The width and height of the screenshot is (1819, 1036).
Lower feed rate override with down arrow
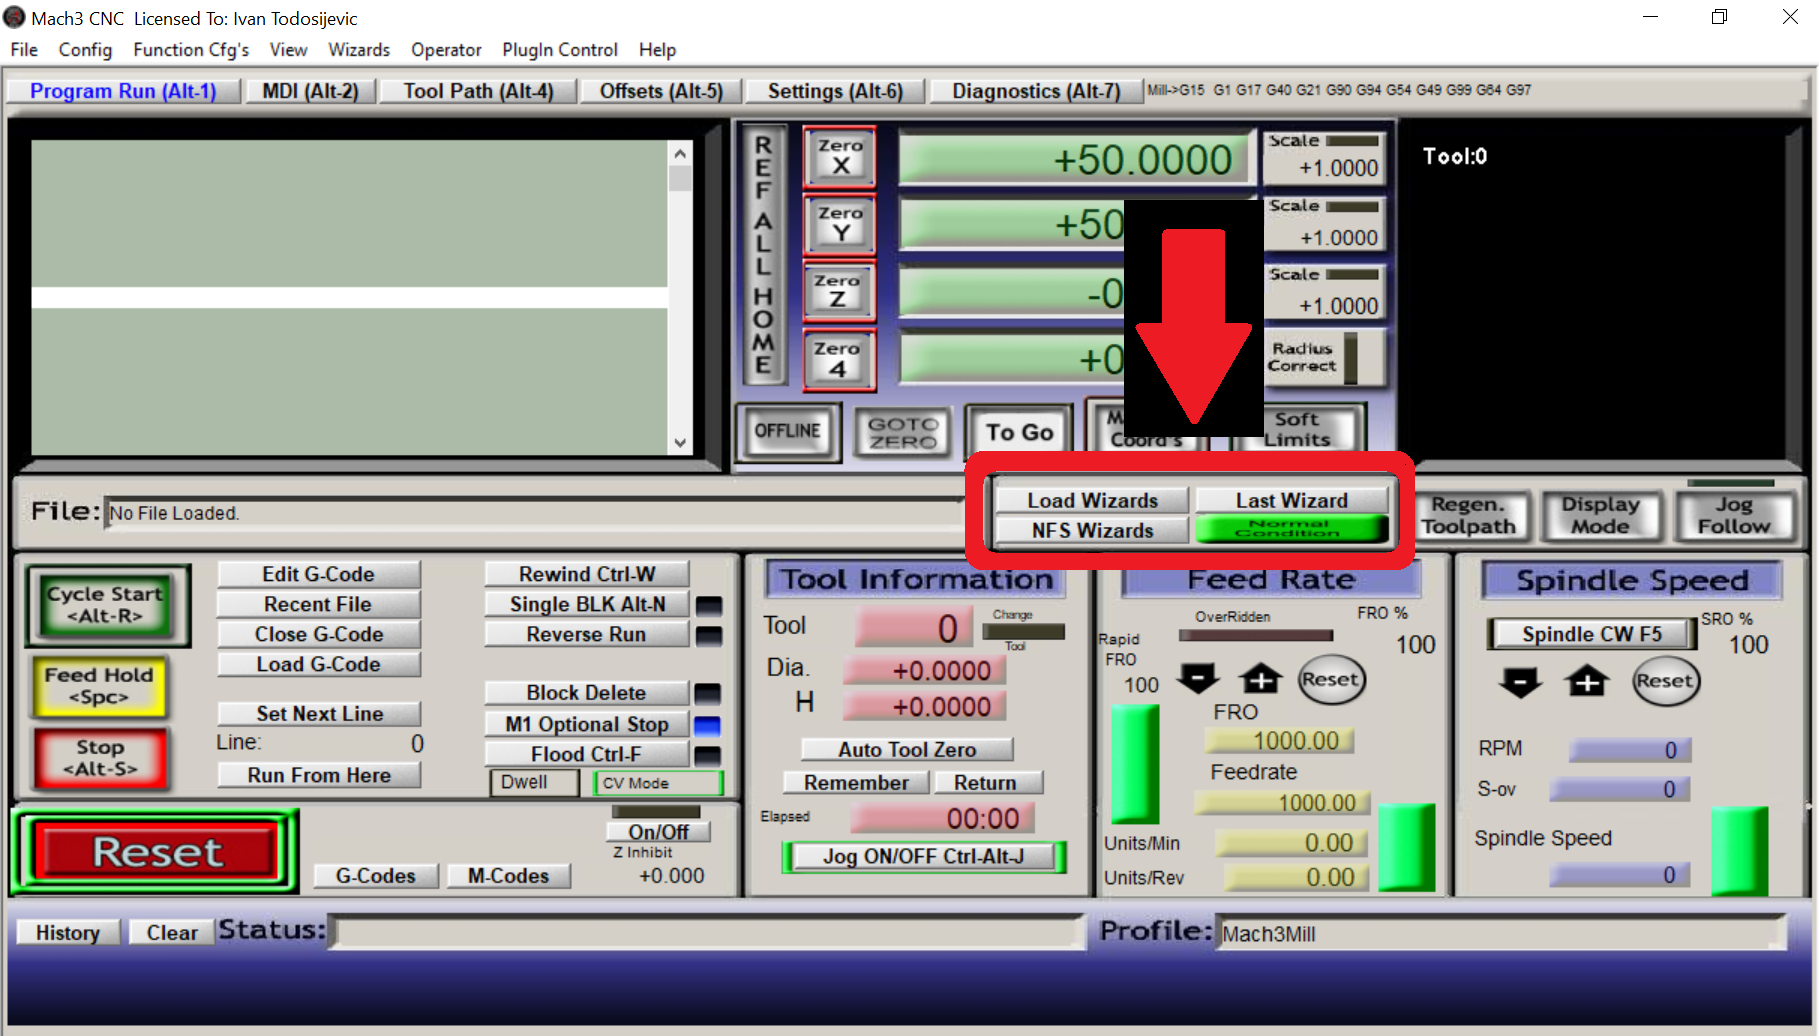[1198, 679]
